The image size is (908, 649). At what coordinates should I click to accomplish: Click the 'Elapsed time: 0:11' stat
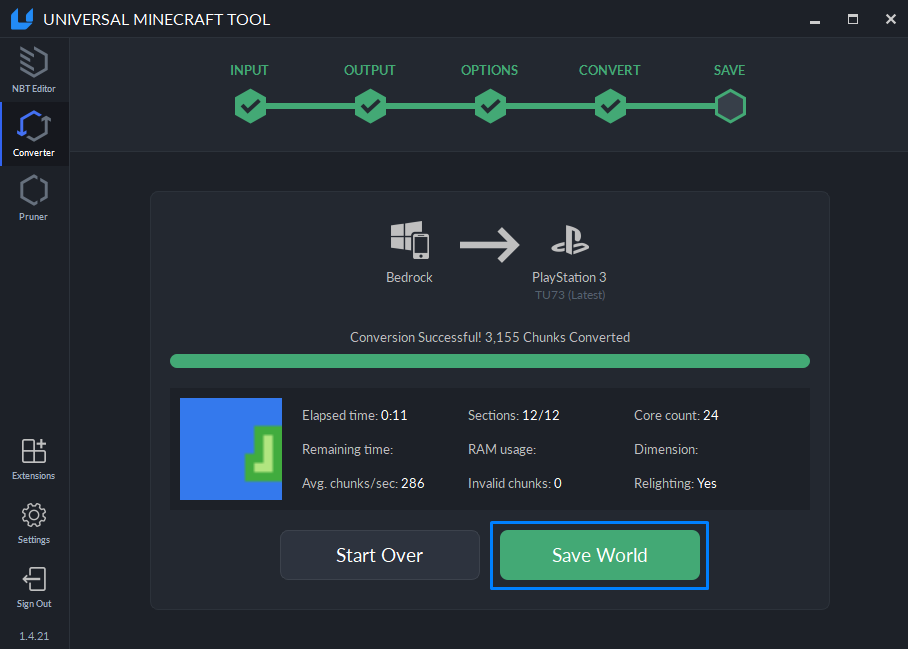point(354,416)
